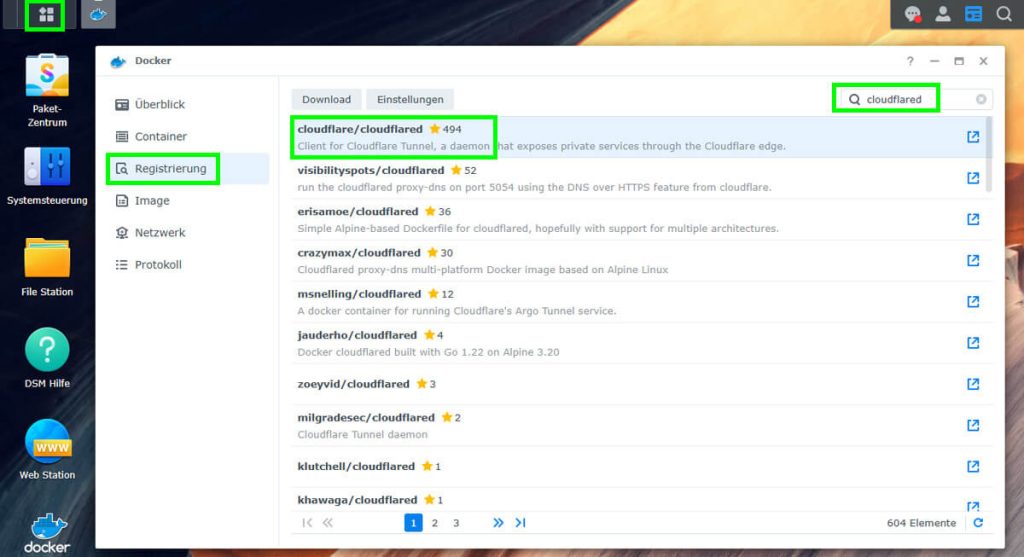Jump forward several pages with double-chevron

498,522
